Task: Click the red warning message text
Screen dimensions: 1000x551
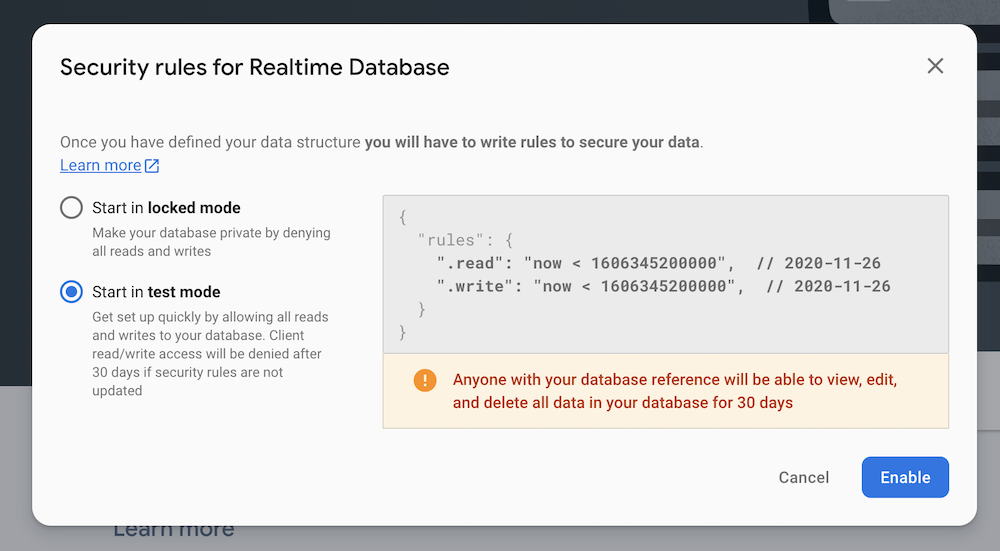Action: point(674,391)
